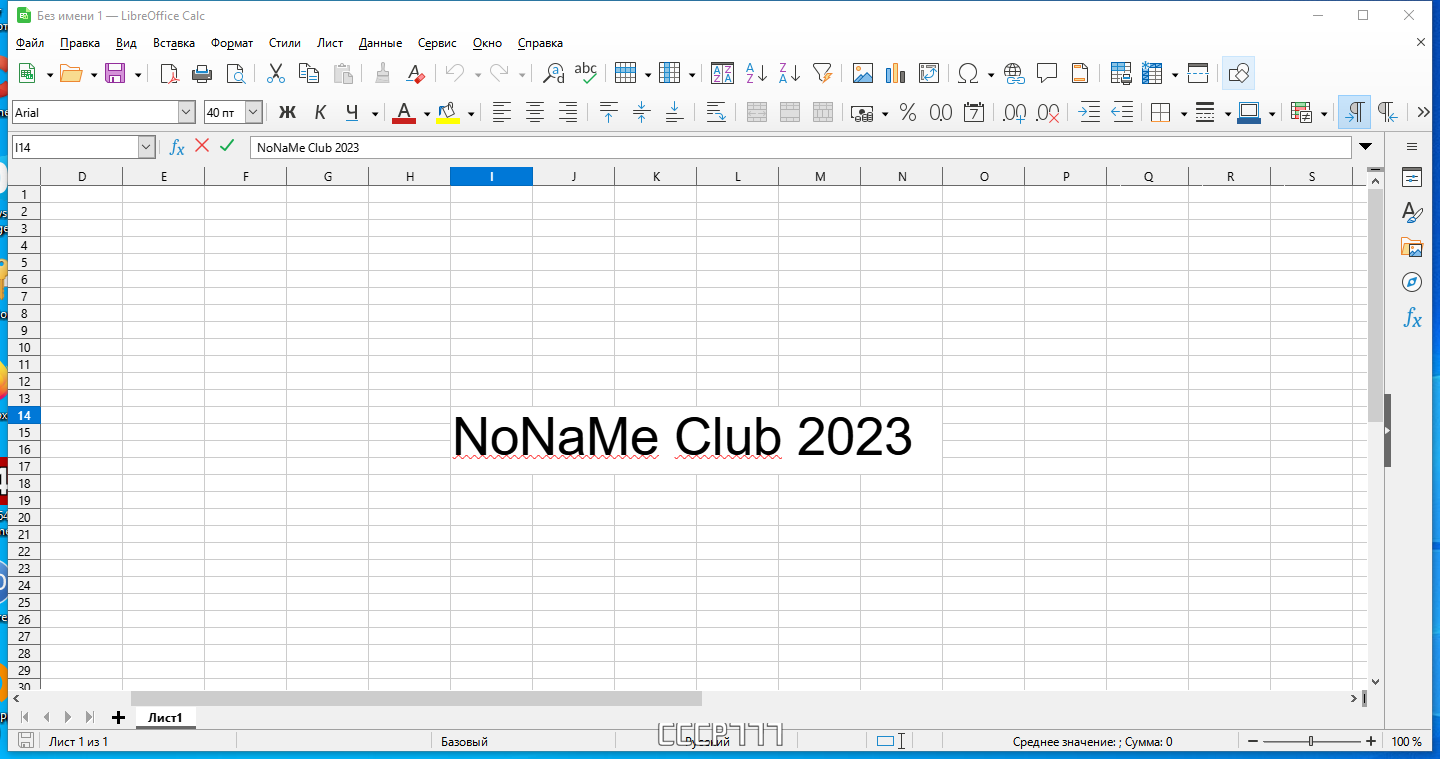Click the Save document icon
Screen dimensions: 1440x759
coord(115,73)
